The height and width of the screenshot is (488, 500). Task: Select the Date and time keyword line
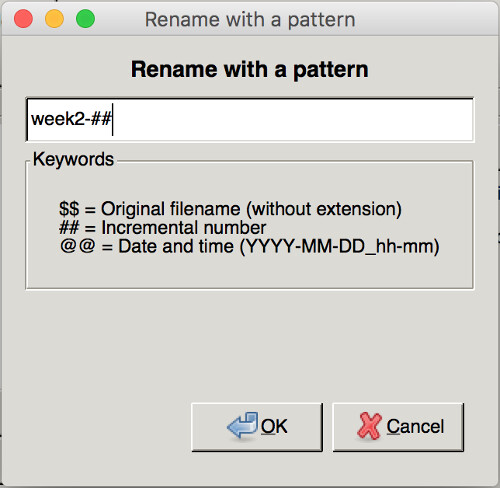point(249,247)
